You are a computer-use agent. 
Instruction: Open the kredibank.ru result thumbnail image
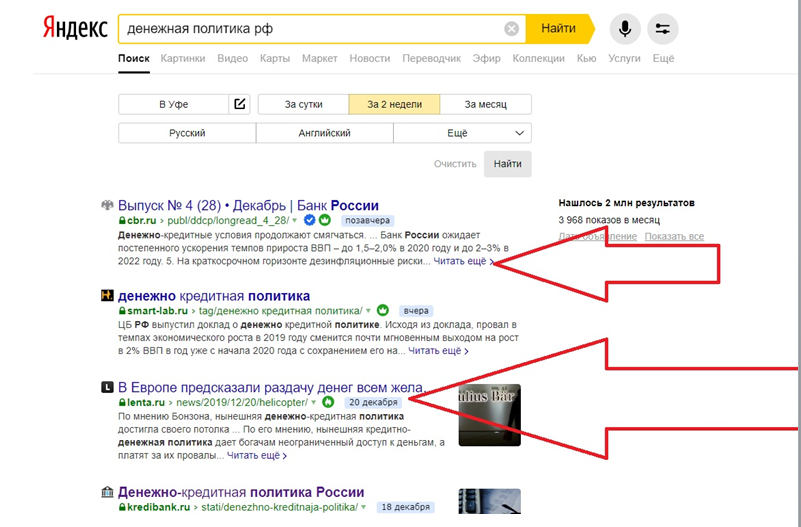click(489, 501)
